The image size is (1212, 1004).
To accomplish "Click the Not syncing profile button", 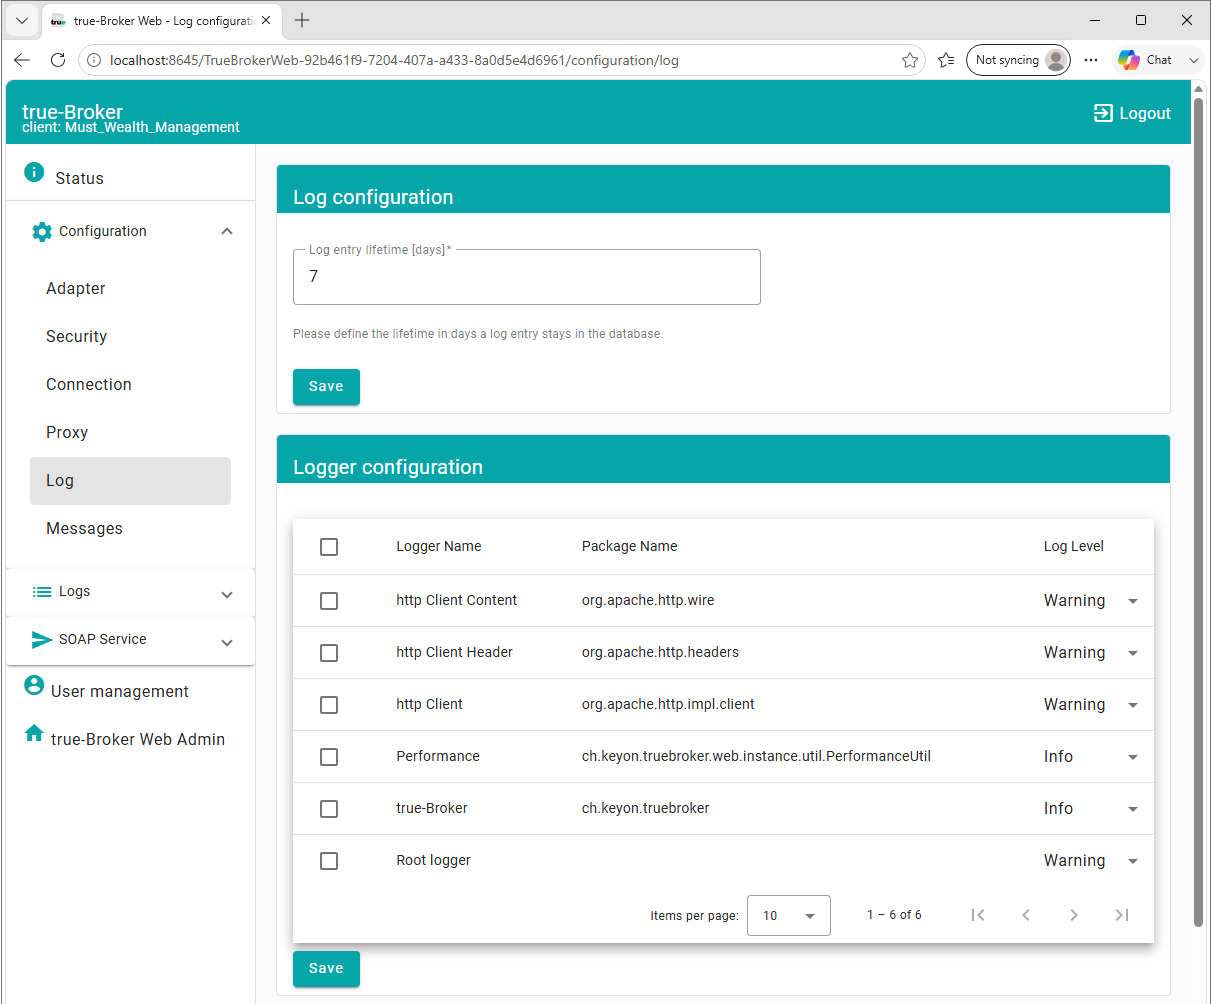I will pos(1018,60).
